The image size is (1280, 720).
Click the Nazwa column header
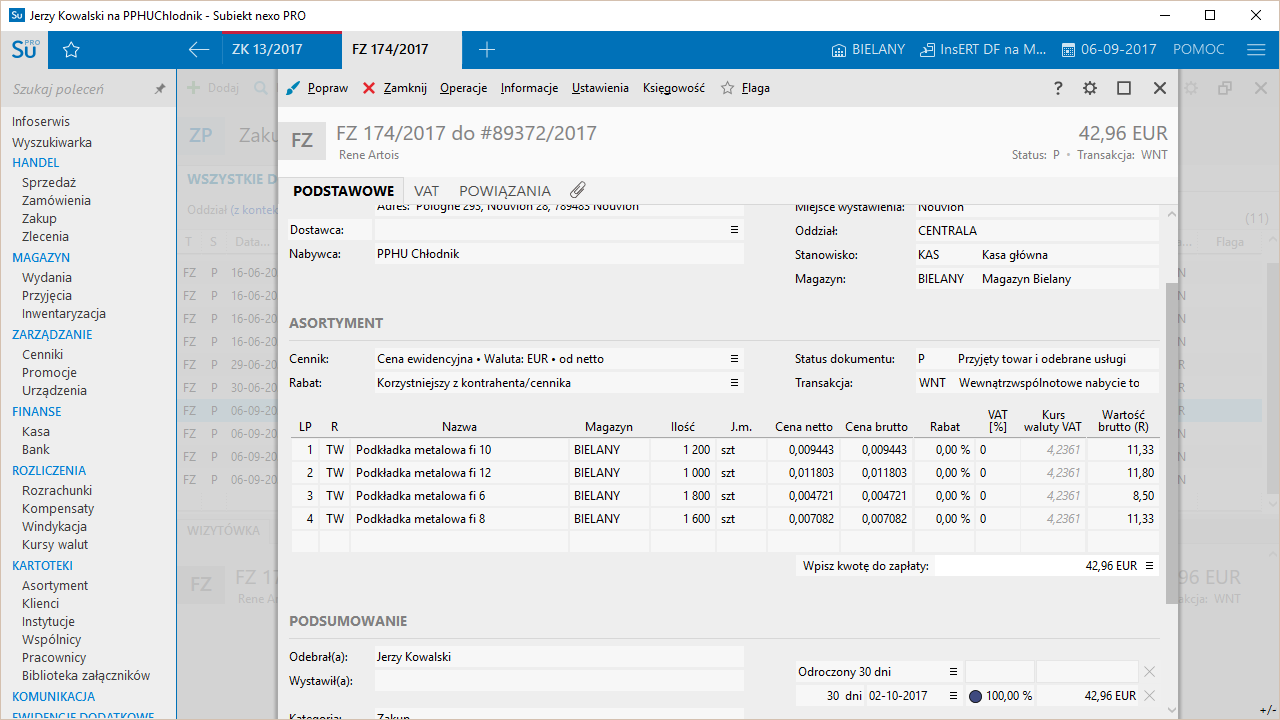459,427
